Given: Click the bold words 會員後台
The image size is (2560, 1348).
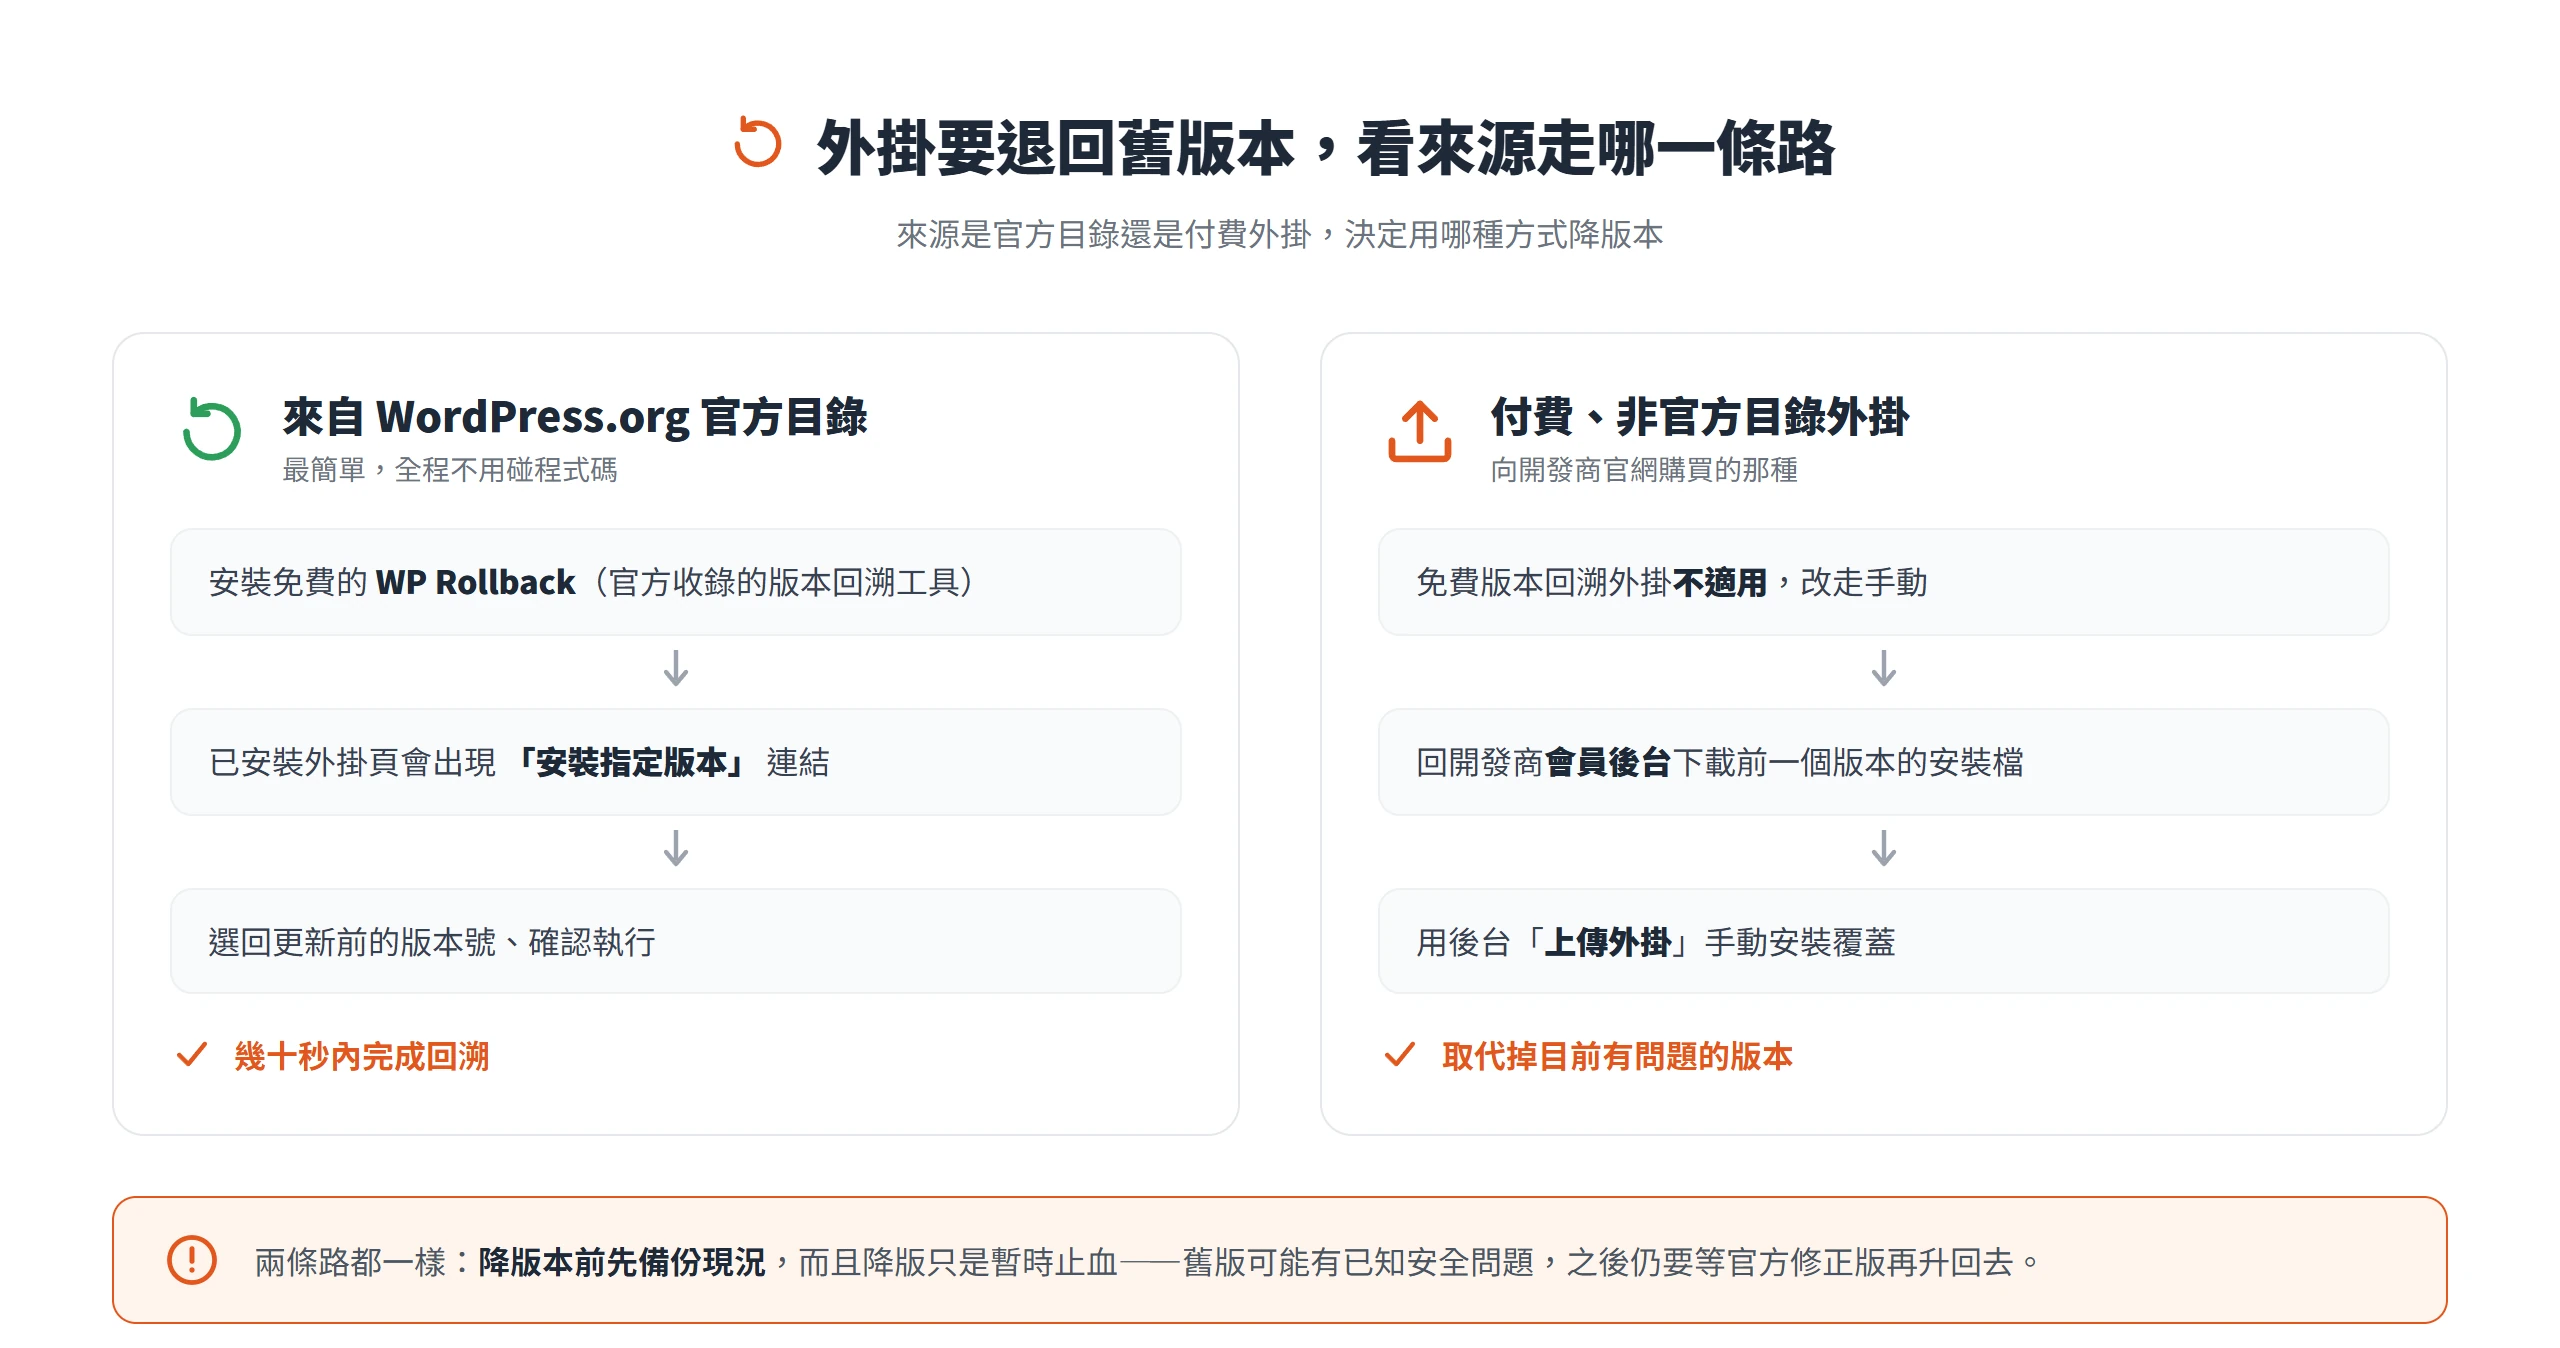Looking at the screenshot, I should 1608,762.
